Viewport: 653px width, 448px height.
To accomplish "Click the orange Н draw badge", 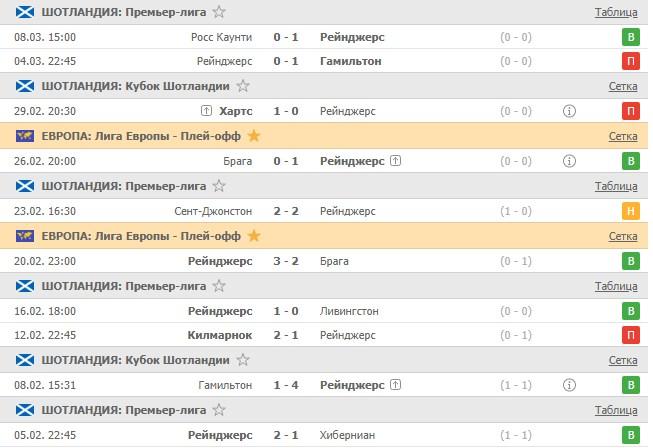I will click(x=631, y=211).
